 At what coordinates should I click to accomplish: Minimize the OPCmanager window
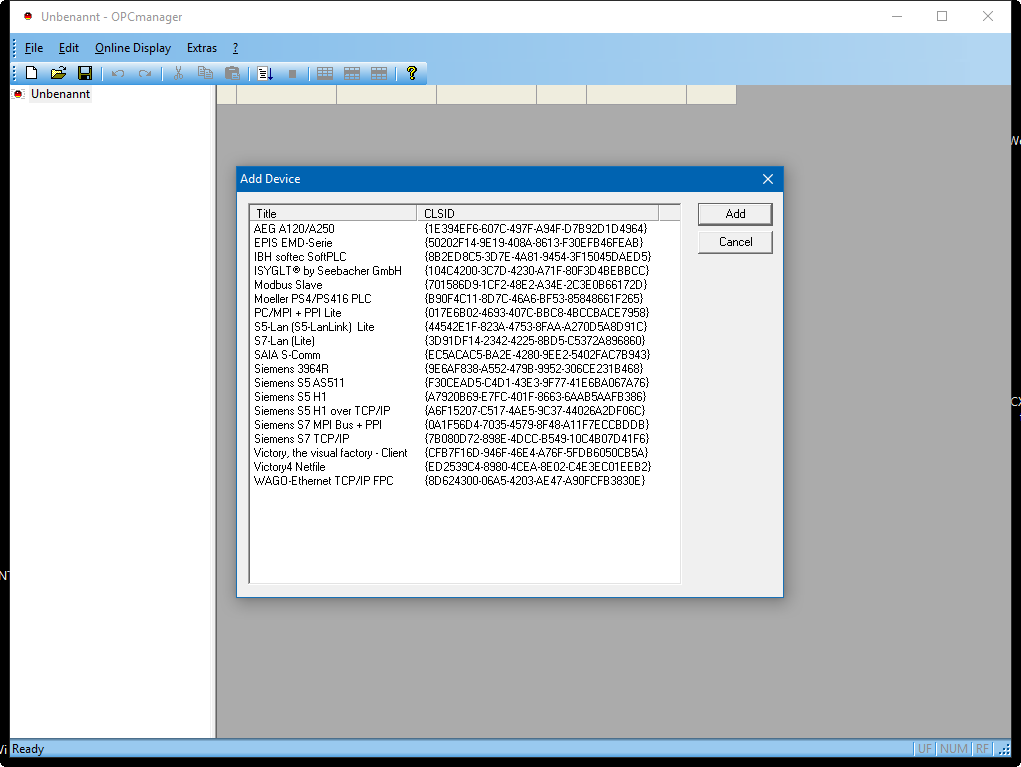click(x=897, y=16)
